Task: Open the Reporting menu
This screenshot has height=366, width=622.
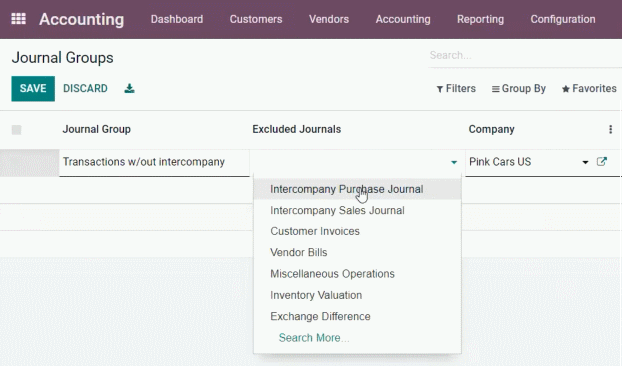Action: pyautogui.click(x=480, y=19)
